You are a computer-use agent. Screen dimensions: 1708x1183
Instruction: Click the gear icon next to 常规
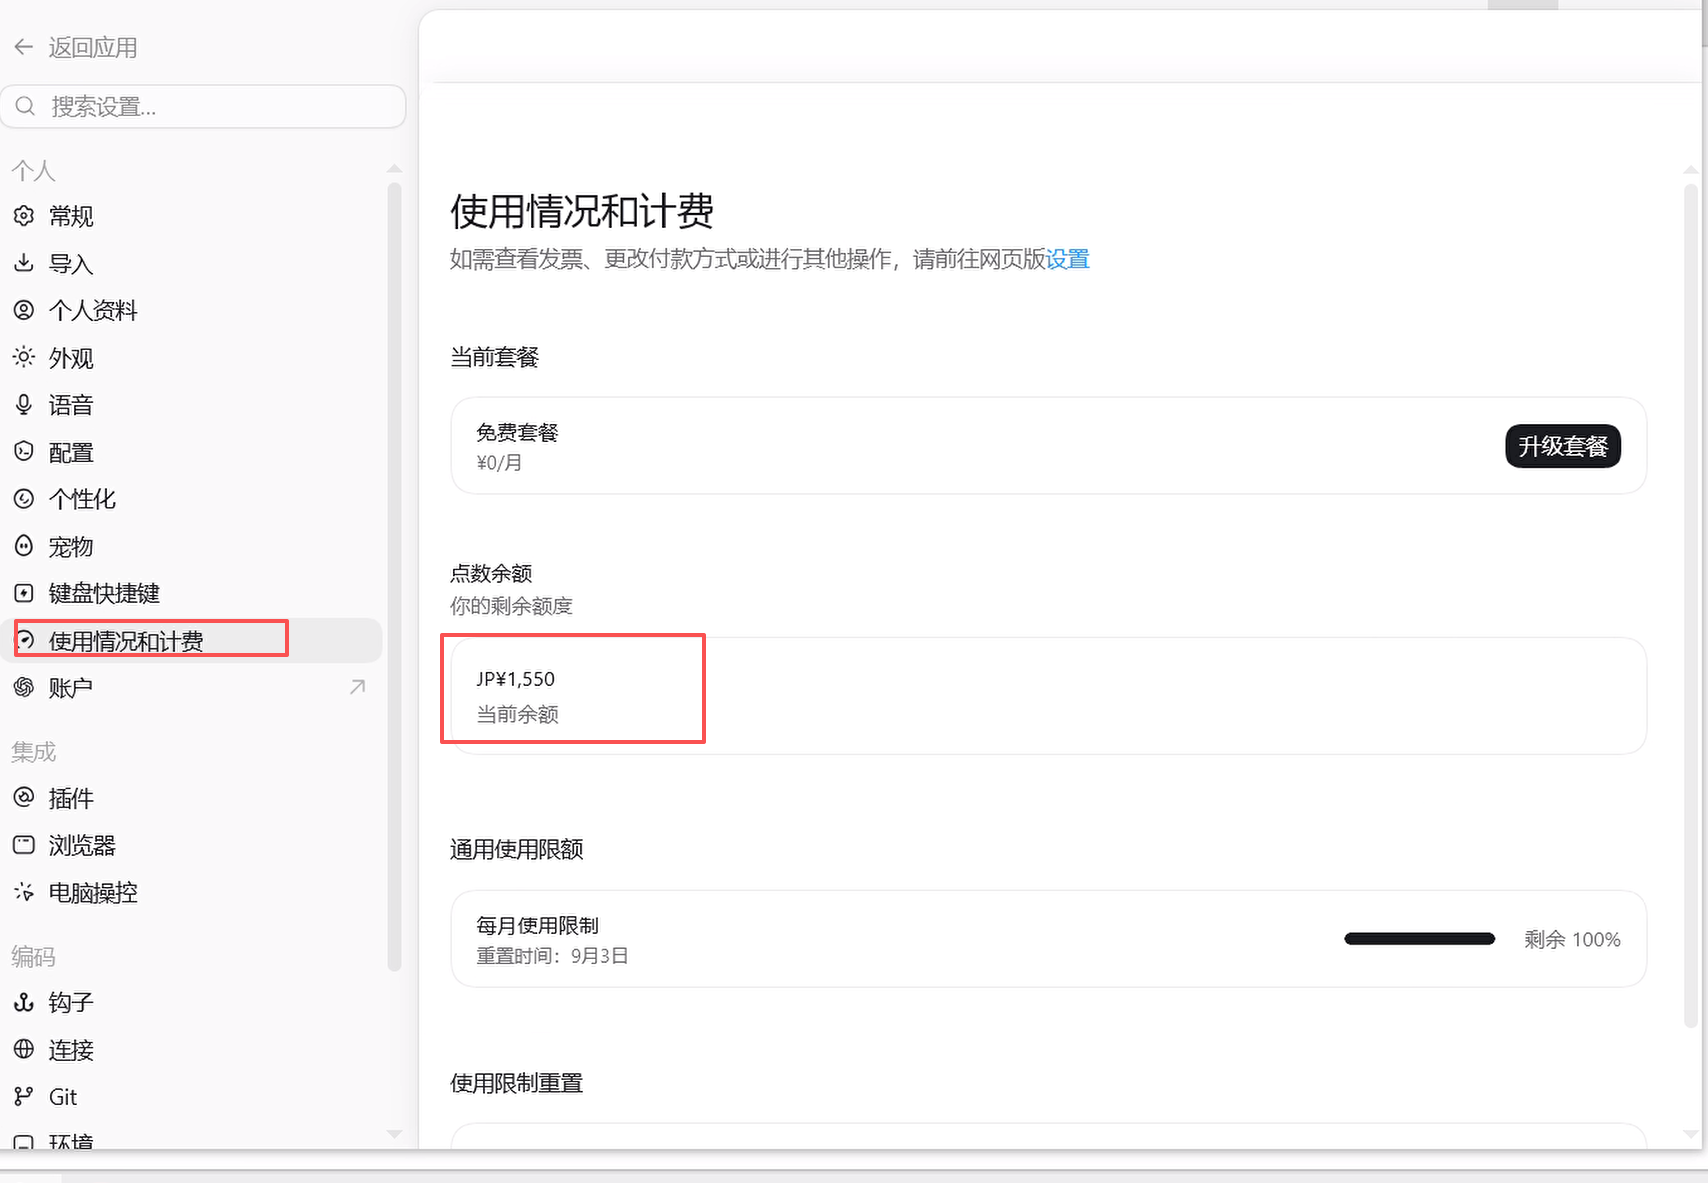[24, 215]
